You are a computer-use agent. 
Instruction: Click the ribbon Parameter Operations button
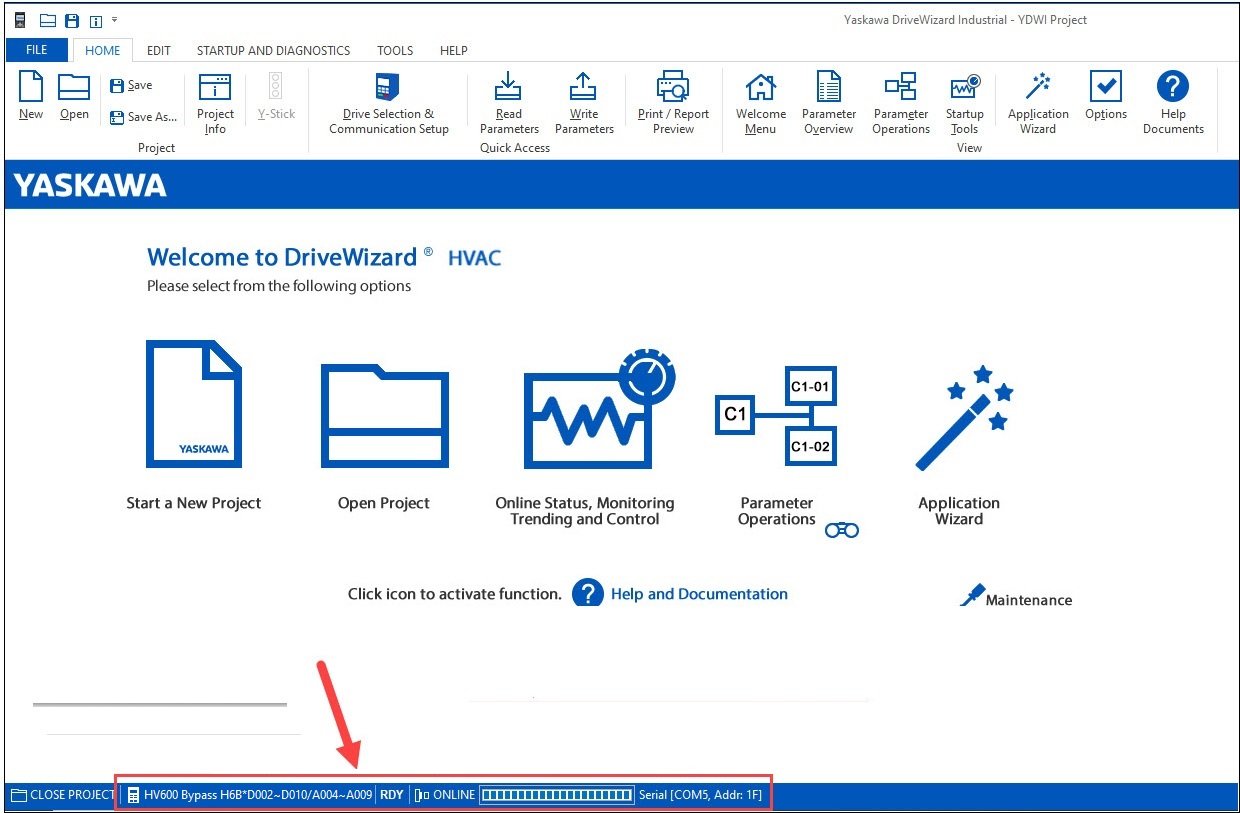tap(901, 103)
